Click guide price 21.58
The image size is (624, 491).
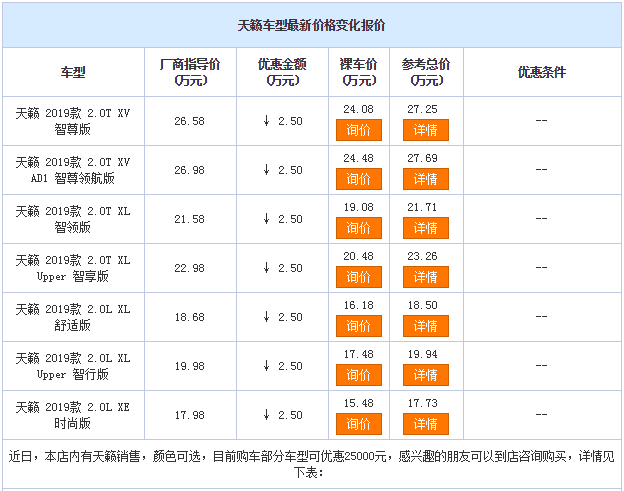pyautogui.click(x=189, y=219)
